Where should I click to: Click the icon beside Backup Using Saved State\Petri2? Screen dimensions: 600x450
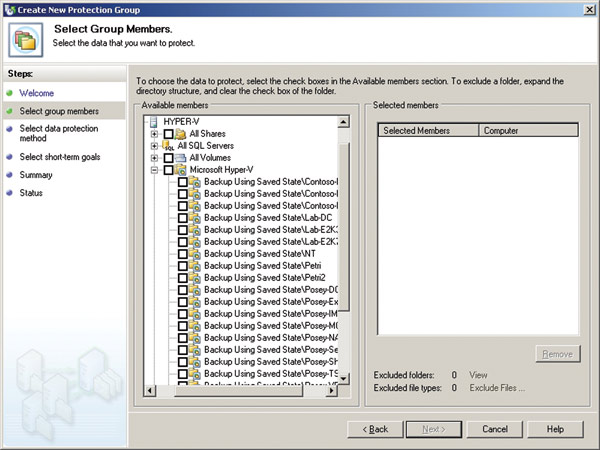click(x=195, y=278)
